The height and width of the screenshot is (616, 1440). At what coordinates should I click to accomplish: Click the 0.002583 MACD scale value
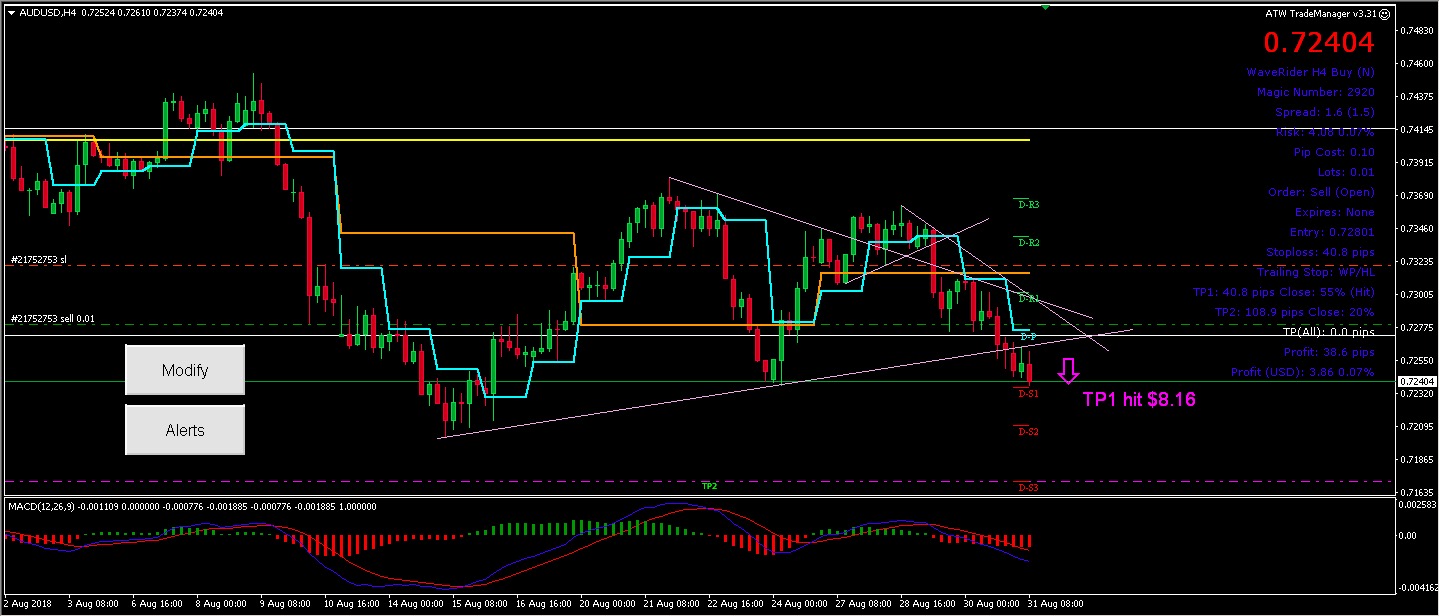(x=1418, y=506)
